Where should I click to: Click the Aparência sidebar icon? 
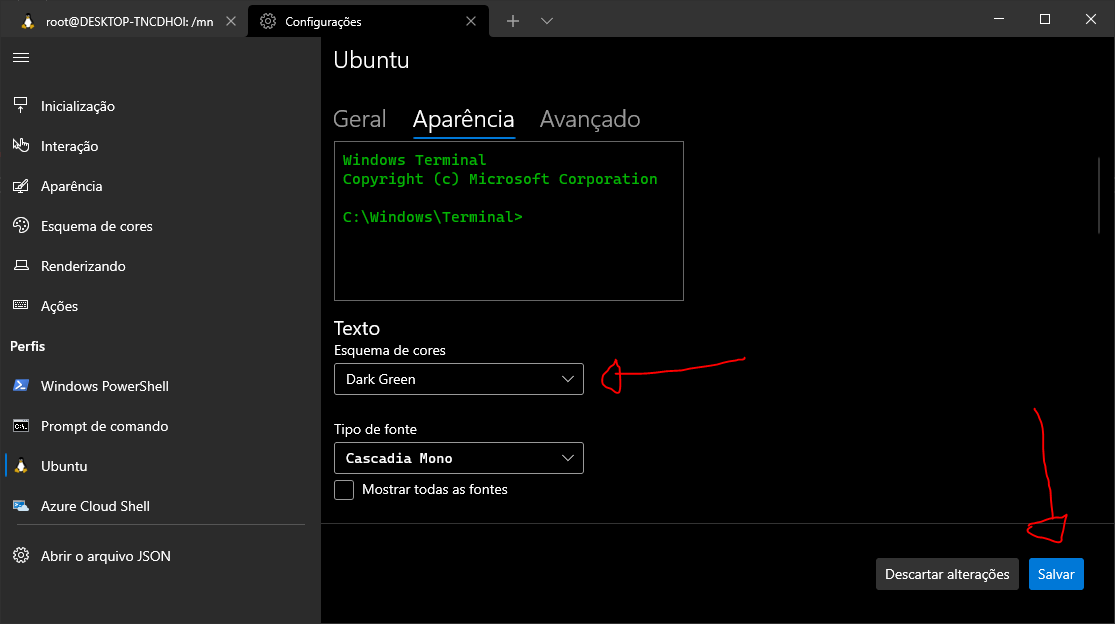tap(21, 186)
